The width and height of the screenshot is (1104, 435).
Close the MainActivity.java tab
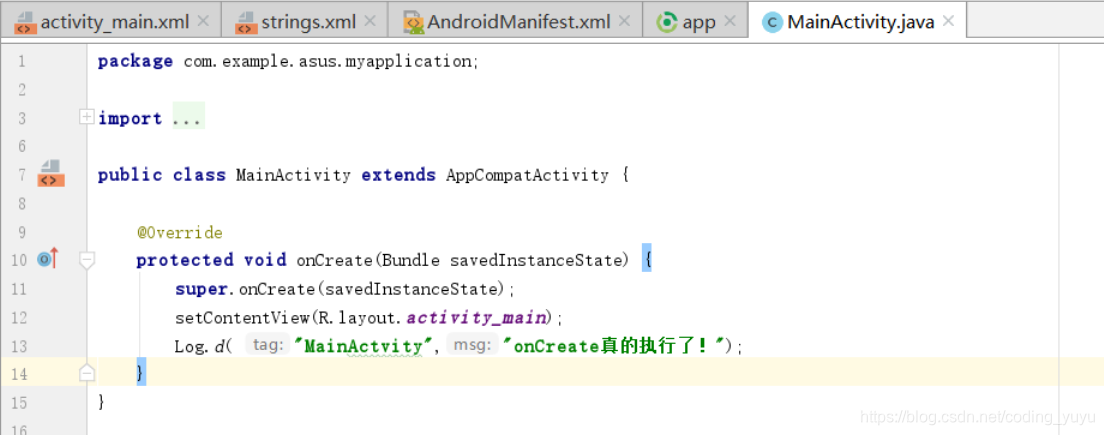pos(948,21)
